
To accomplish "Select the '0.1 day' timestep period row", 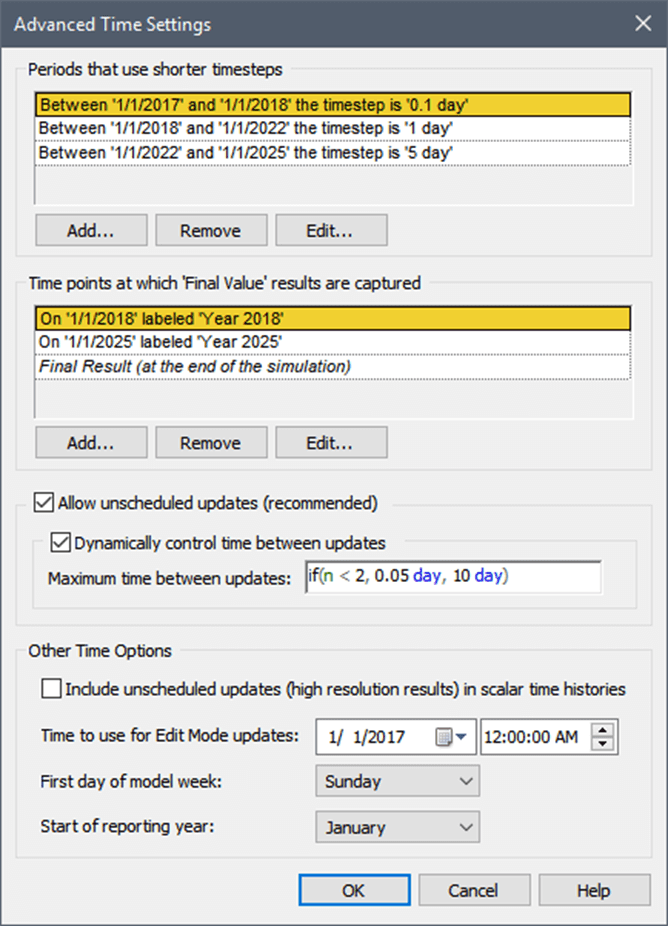I will click(x=333, y=105).
